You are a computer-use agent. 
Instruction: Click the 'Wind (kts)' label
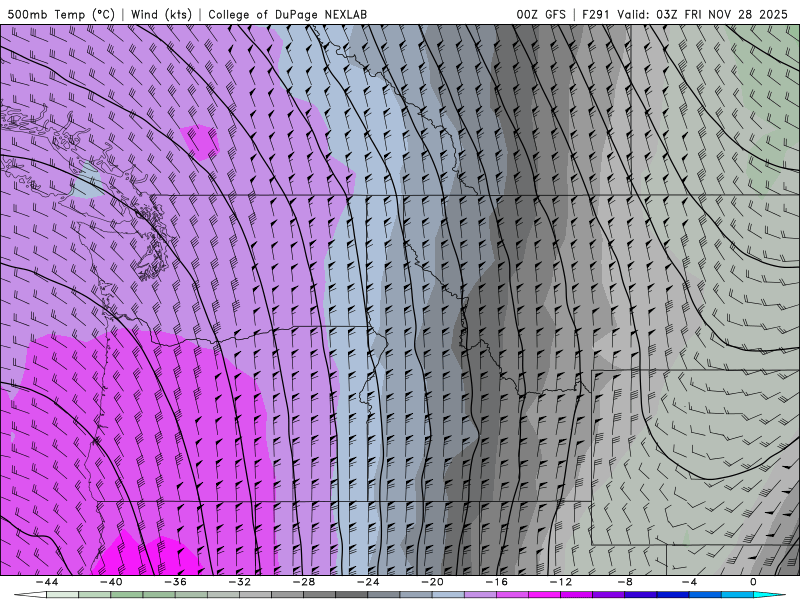point(161,14)
